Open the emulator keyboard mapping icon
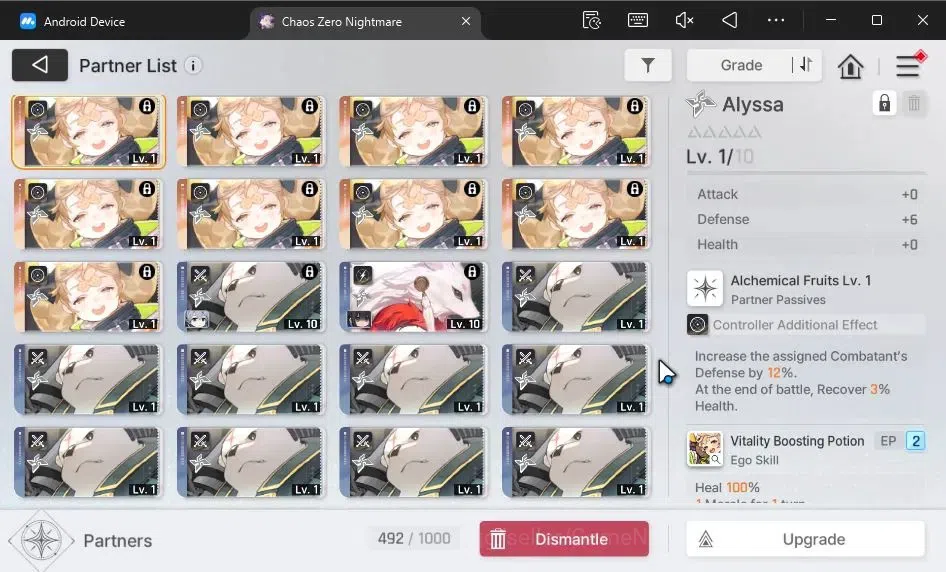The image size is (946, 572). point(638,21)
